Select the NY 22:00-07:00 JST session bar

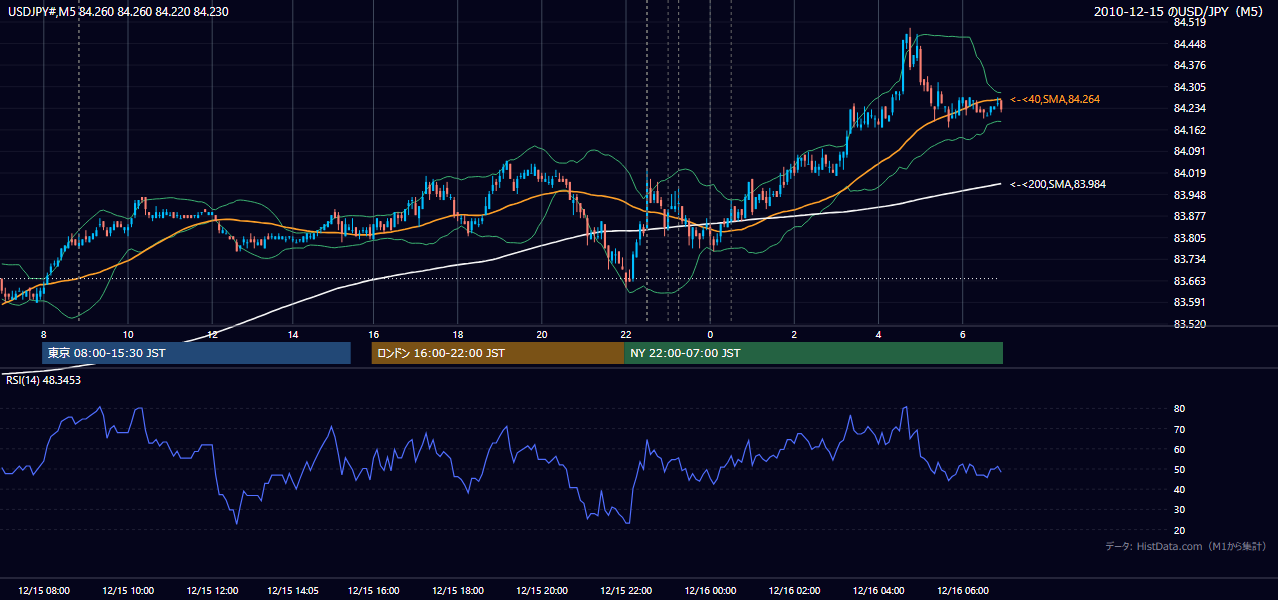[813, 353]
